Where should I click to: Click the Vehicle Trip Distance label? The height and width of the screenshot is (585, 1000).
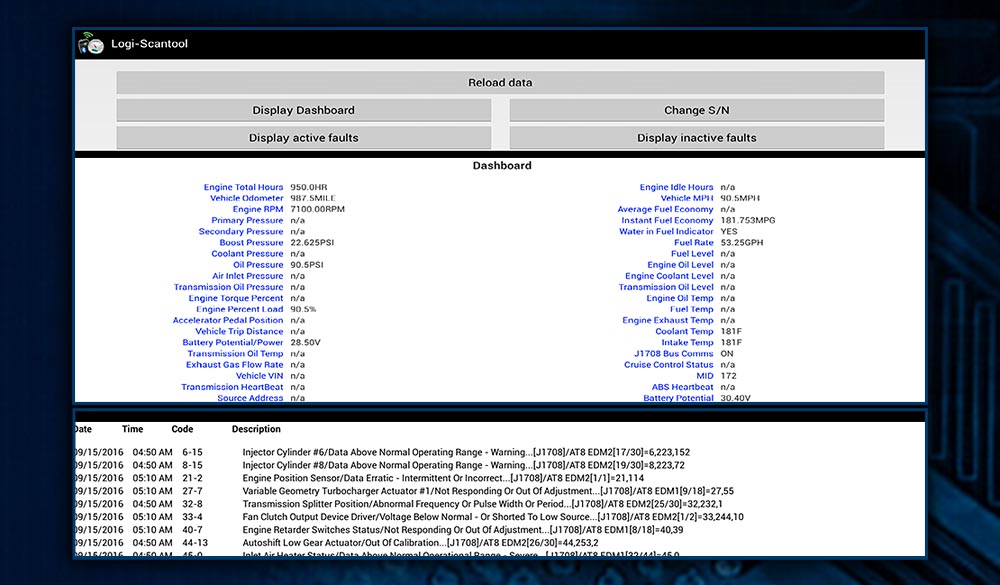point(239,331)
